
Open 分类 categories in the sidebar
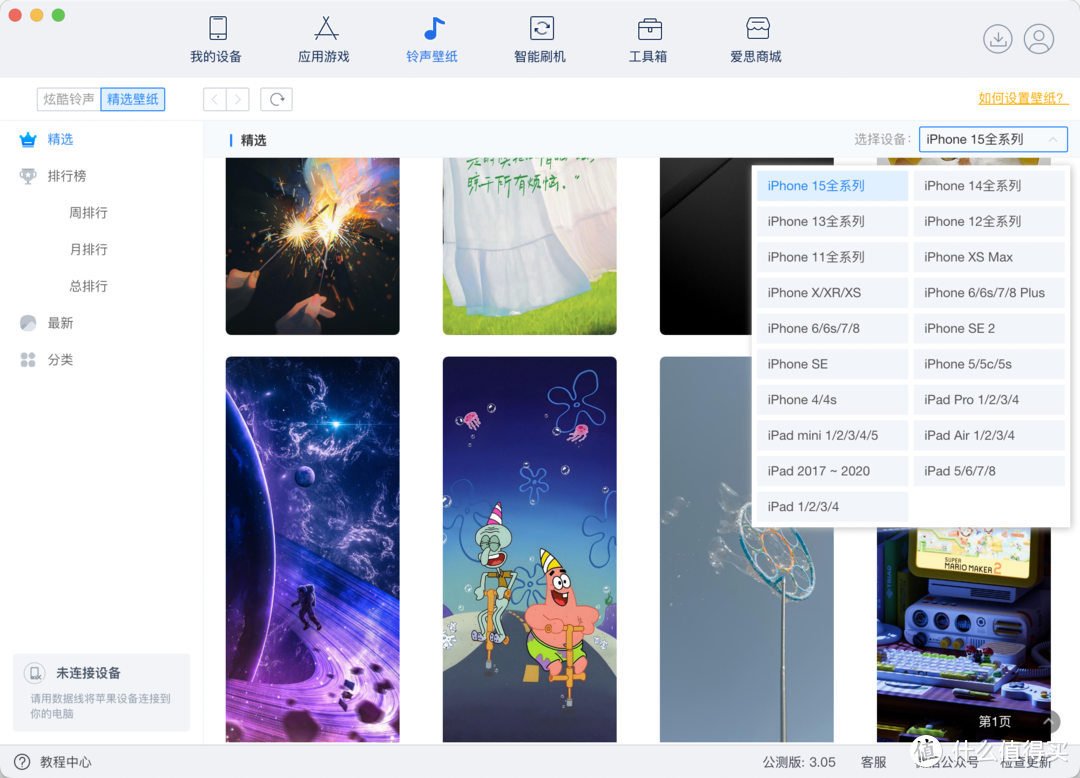pos(60,359)
